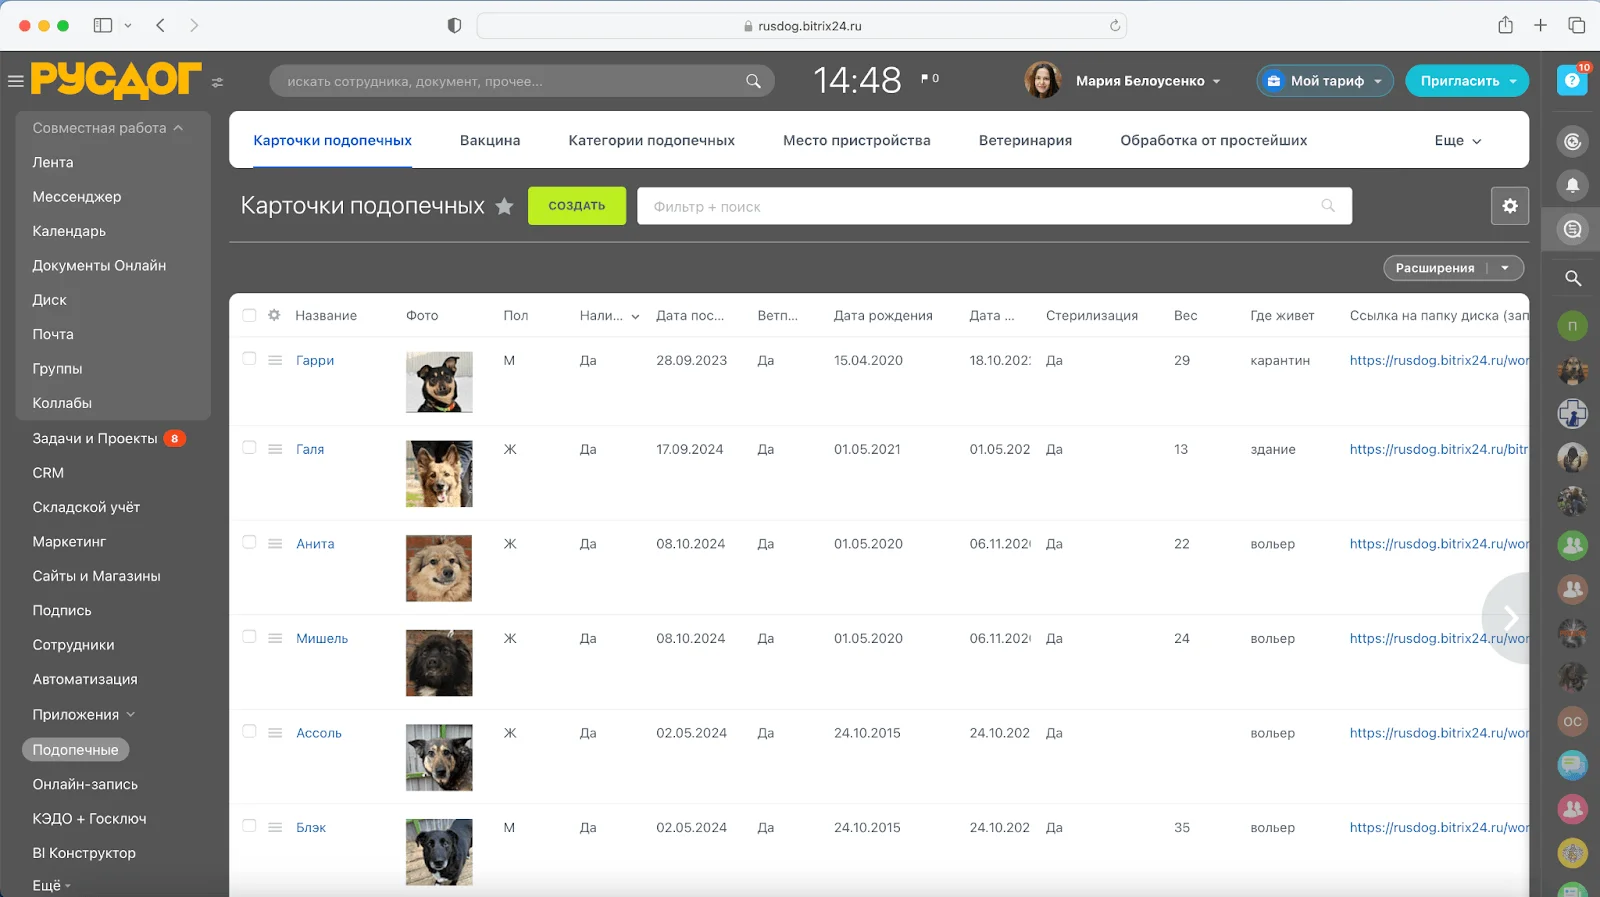Open Вакцина tab

(x=490, y=141)
